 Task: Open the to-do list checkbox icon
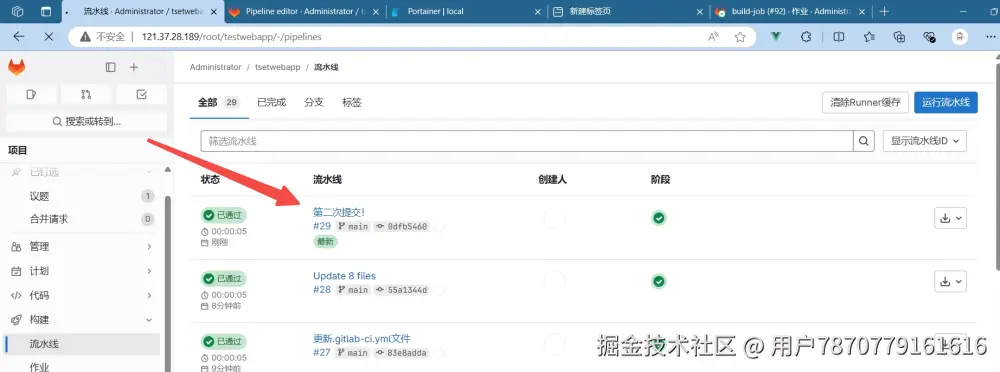(x=142, y=94)
